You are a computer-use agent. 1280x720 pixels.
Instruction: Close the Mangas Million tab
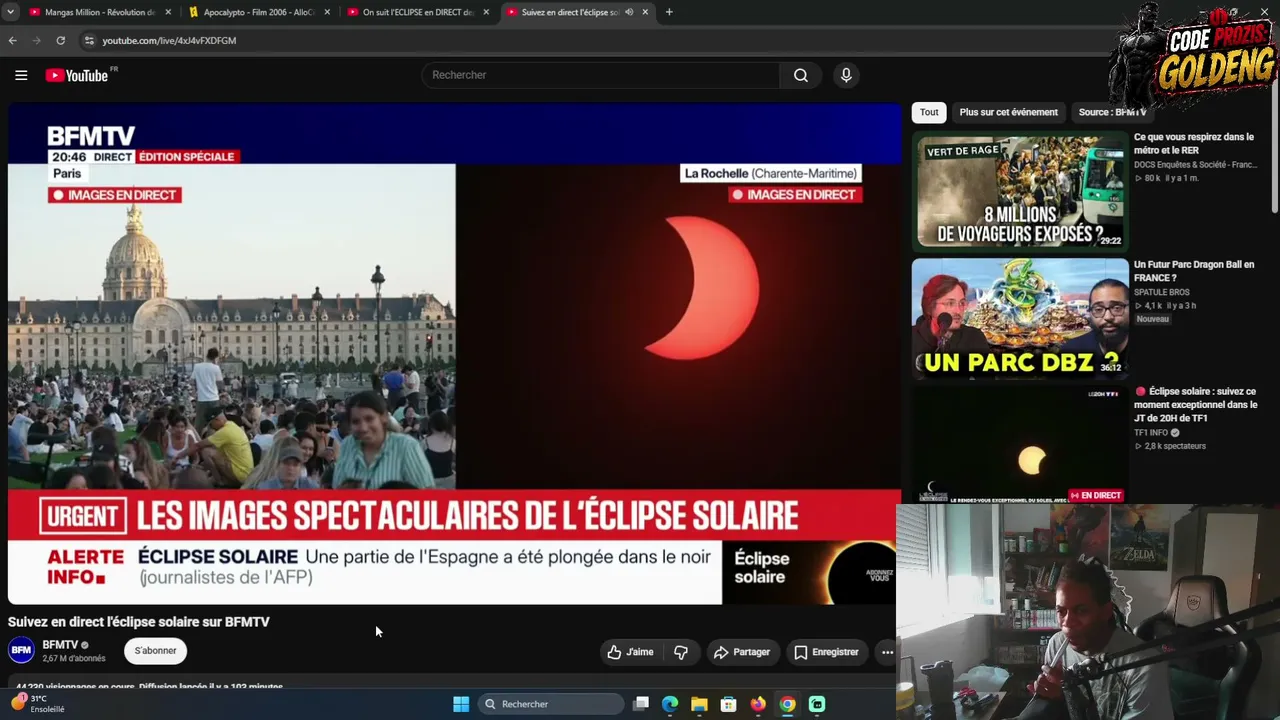168,12
